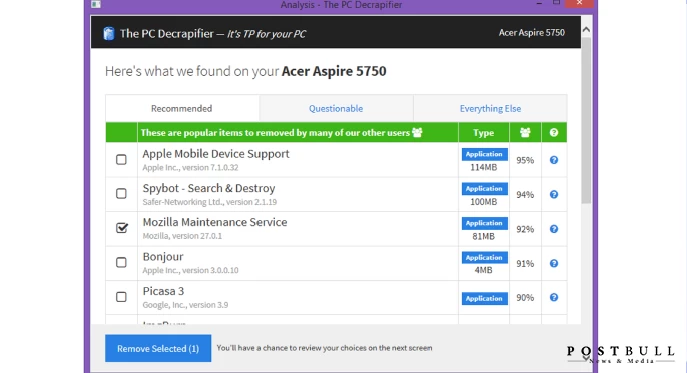Open help icon for Picasa 3 row
Viewport: 687px width, 373px height.
pos(554,297)
